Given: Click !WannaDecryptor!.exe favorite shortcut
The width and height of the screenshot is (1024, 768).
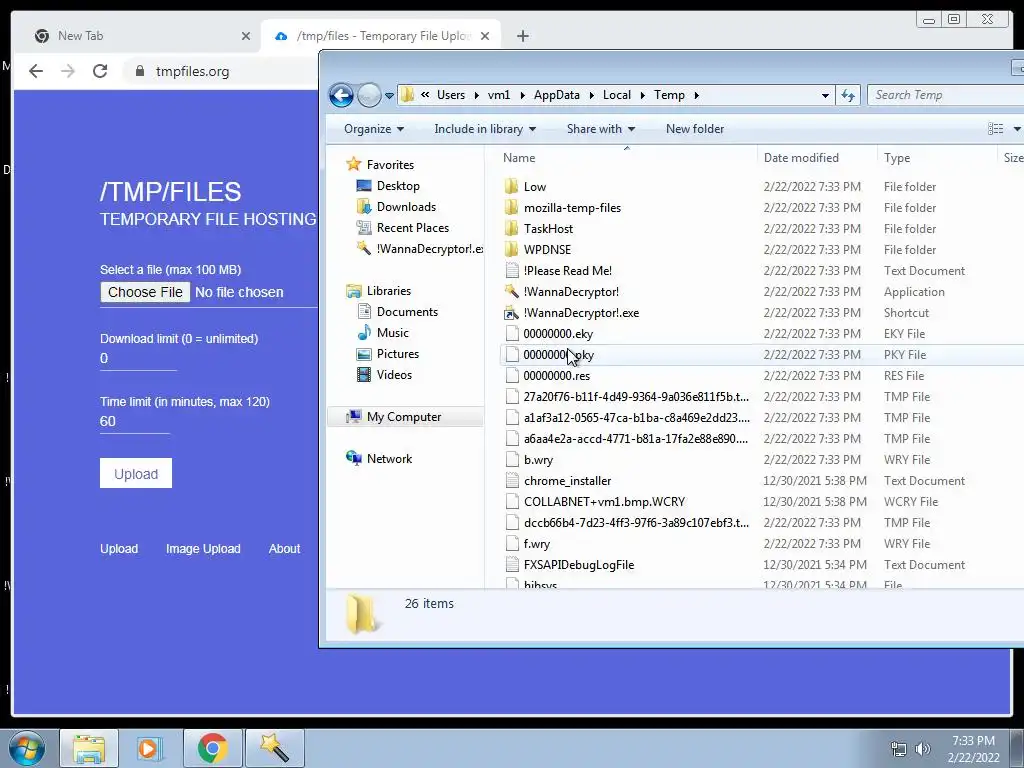Looking at the screenshot, I should (419, 249).
